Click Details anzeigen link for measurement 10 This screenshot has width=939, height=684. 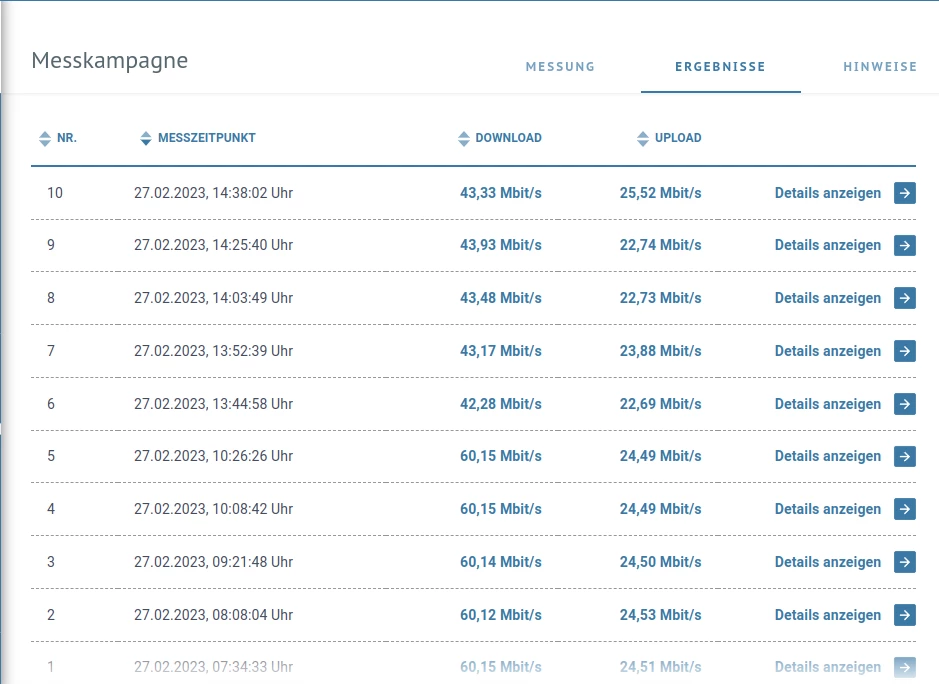coord(828,193)
